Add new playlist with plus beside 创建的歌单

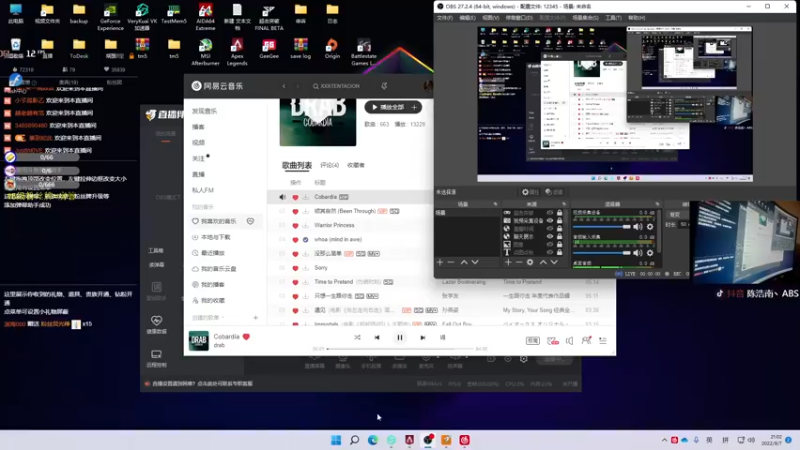pos(256,318)
